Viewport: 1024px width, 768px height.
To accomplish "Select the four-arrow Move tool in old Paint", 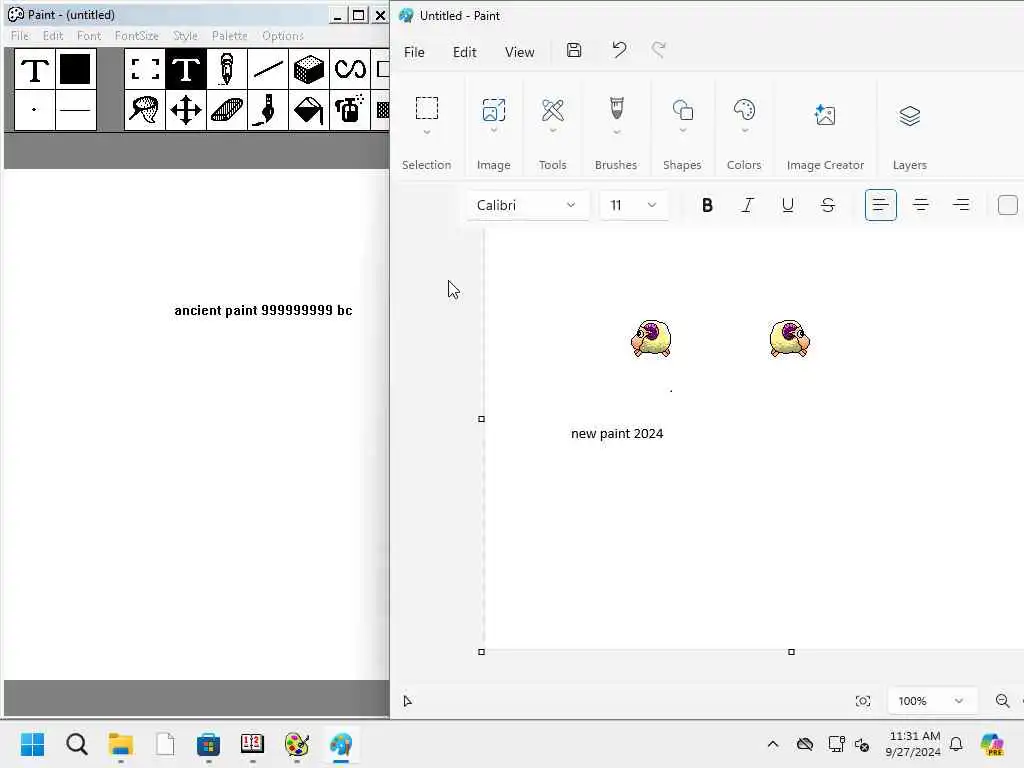I will click(185, 110).
